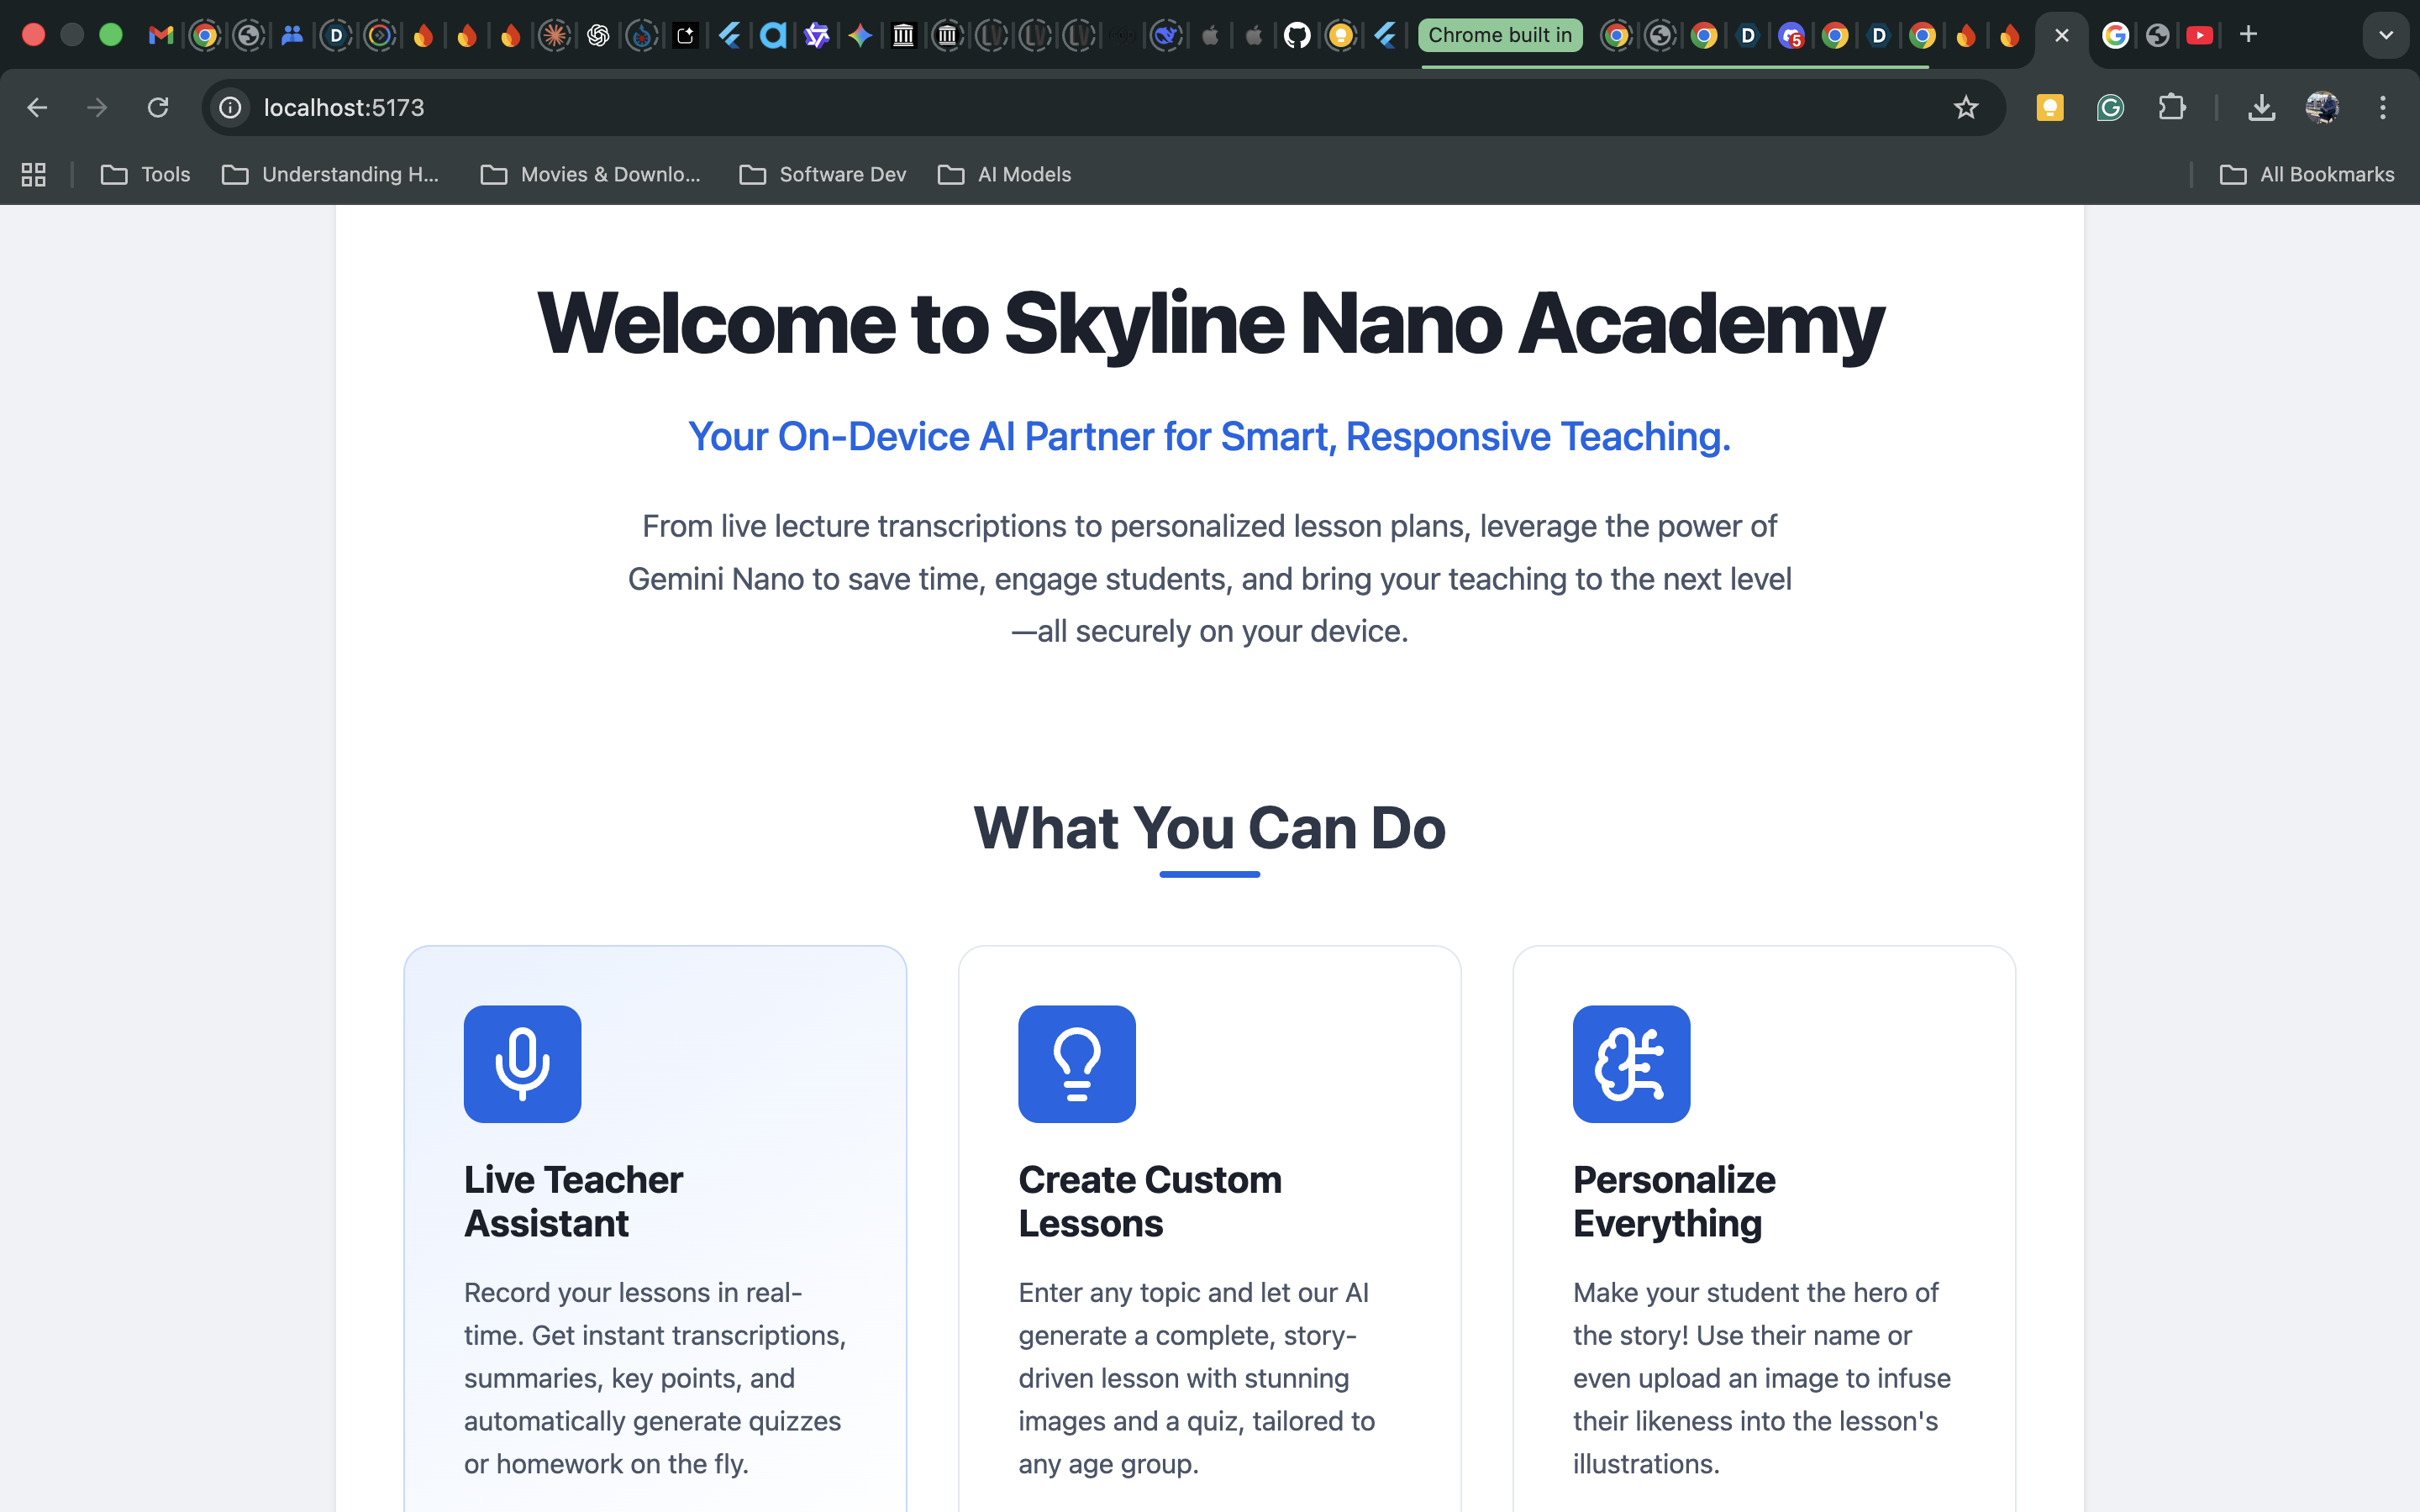
Task: Open the Chrome apps grid shortcut
Action: (x=34, y=174)
